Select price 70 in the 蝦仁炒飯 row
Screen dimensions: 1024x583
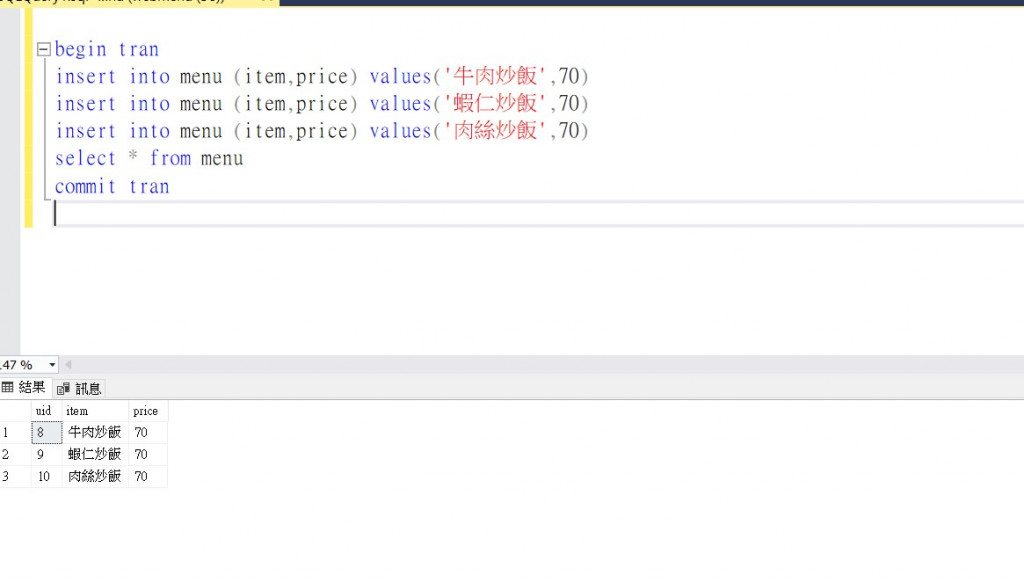tap(148, 454)
